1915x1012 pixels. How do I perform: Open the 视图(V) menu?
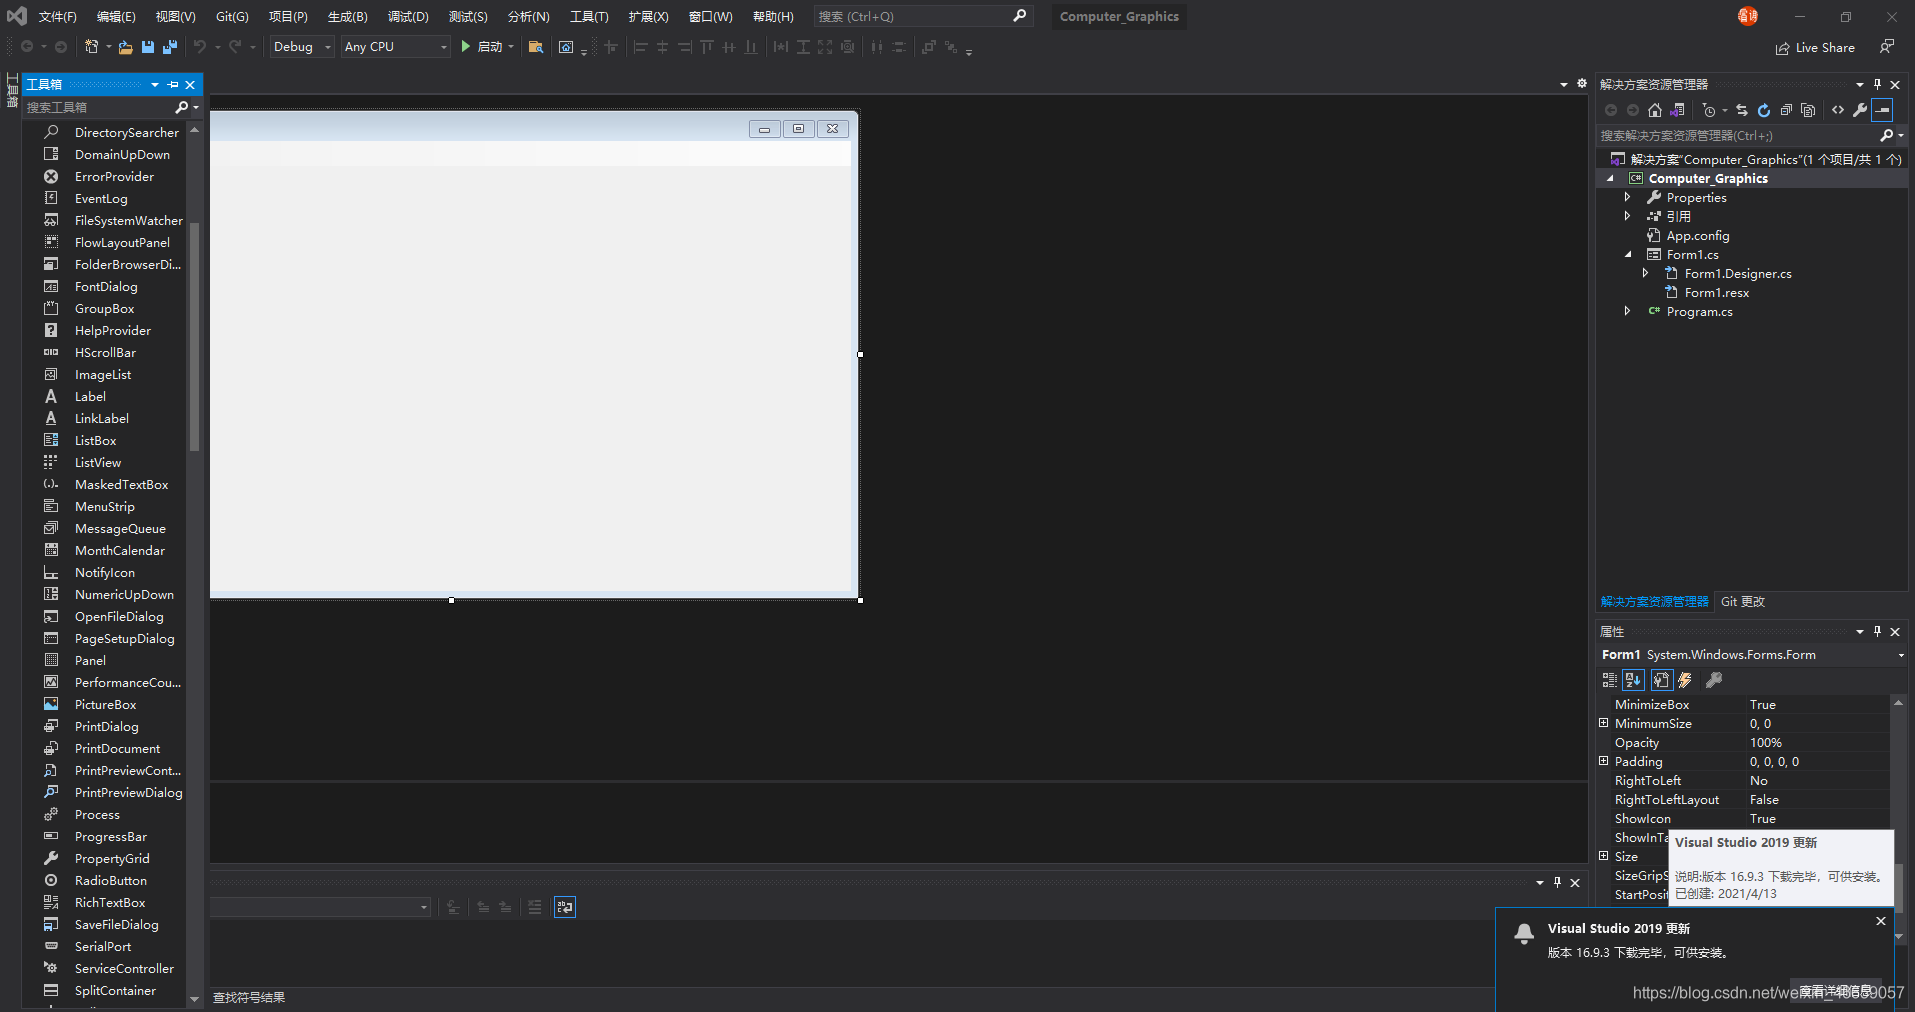point(175,16)
